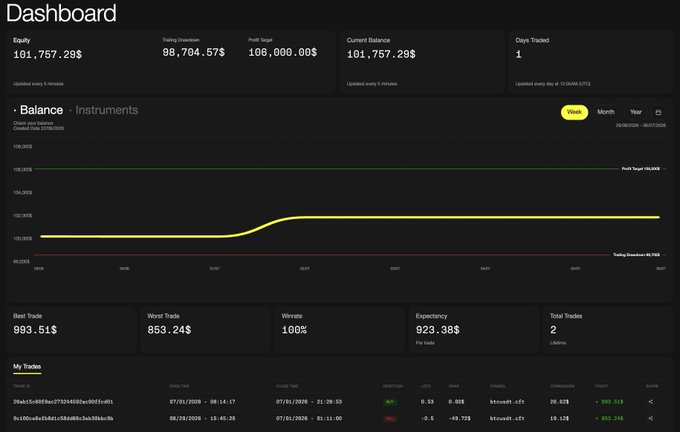The width and height of the screenshot is (680, 432).
Task: Click lots value 0.53
Action: (427, 402)
